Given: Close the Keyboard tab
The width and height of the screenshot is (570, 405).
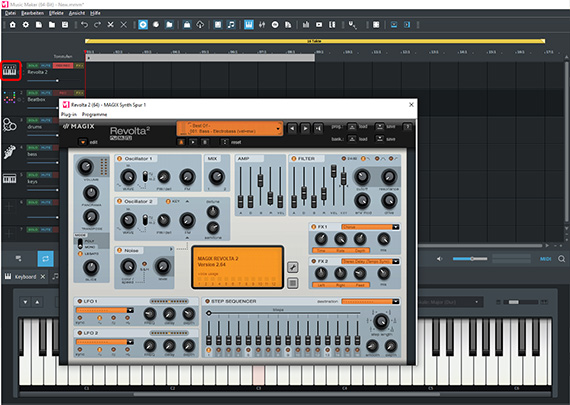Looking at the screenshot, I should 43,277.
